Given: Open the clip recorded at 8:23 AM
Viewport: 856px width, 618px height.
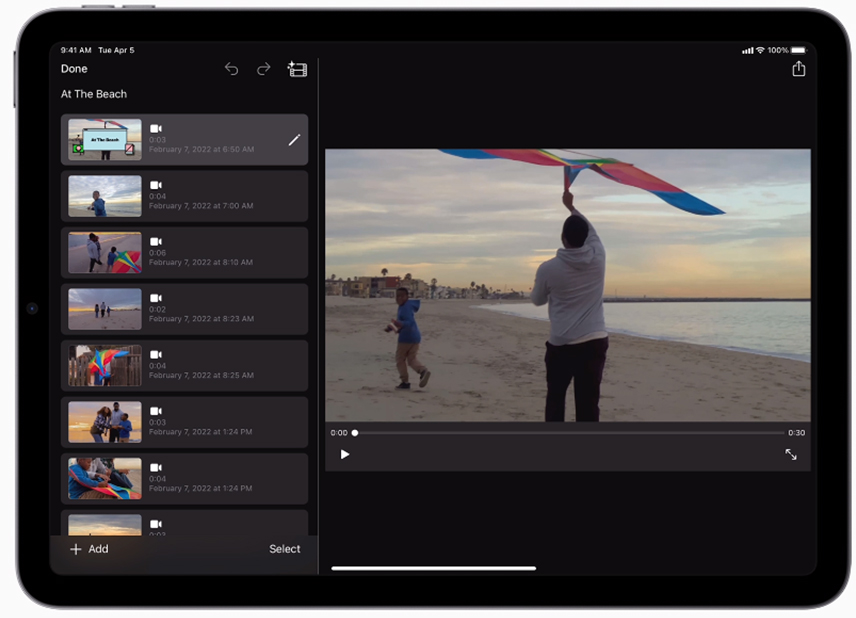Looking at the screenshot, I should [x=184, y=309].
